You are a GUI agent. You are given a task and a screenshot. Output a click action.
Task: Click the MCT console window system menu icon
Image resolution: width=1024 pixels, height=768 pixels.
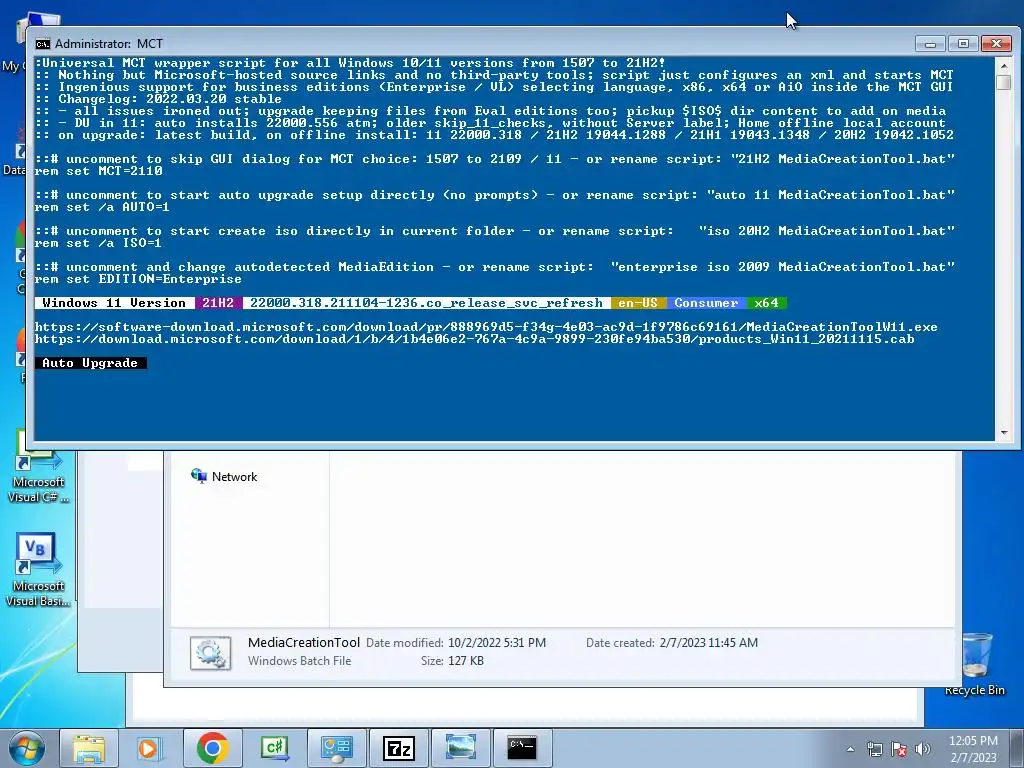(42, 44)
